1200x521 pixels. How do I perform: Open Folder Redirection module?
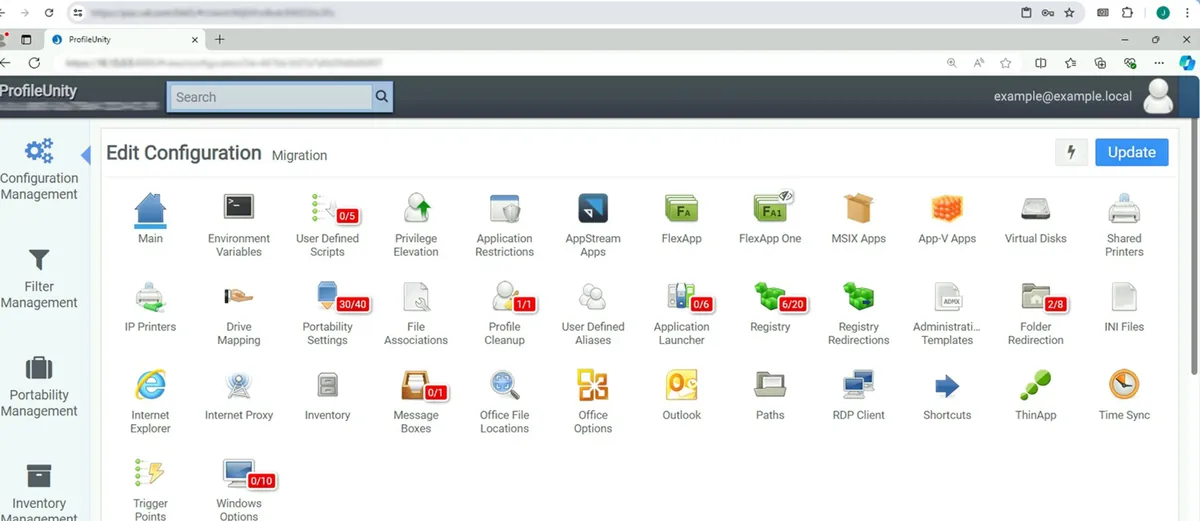point(1036,313)
